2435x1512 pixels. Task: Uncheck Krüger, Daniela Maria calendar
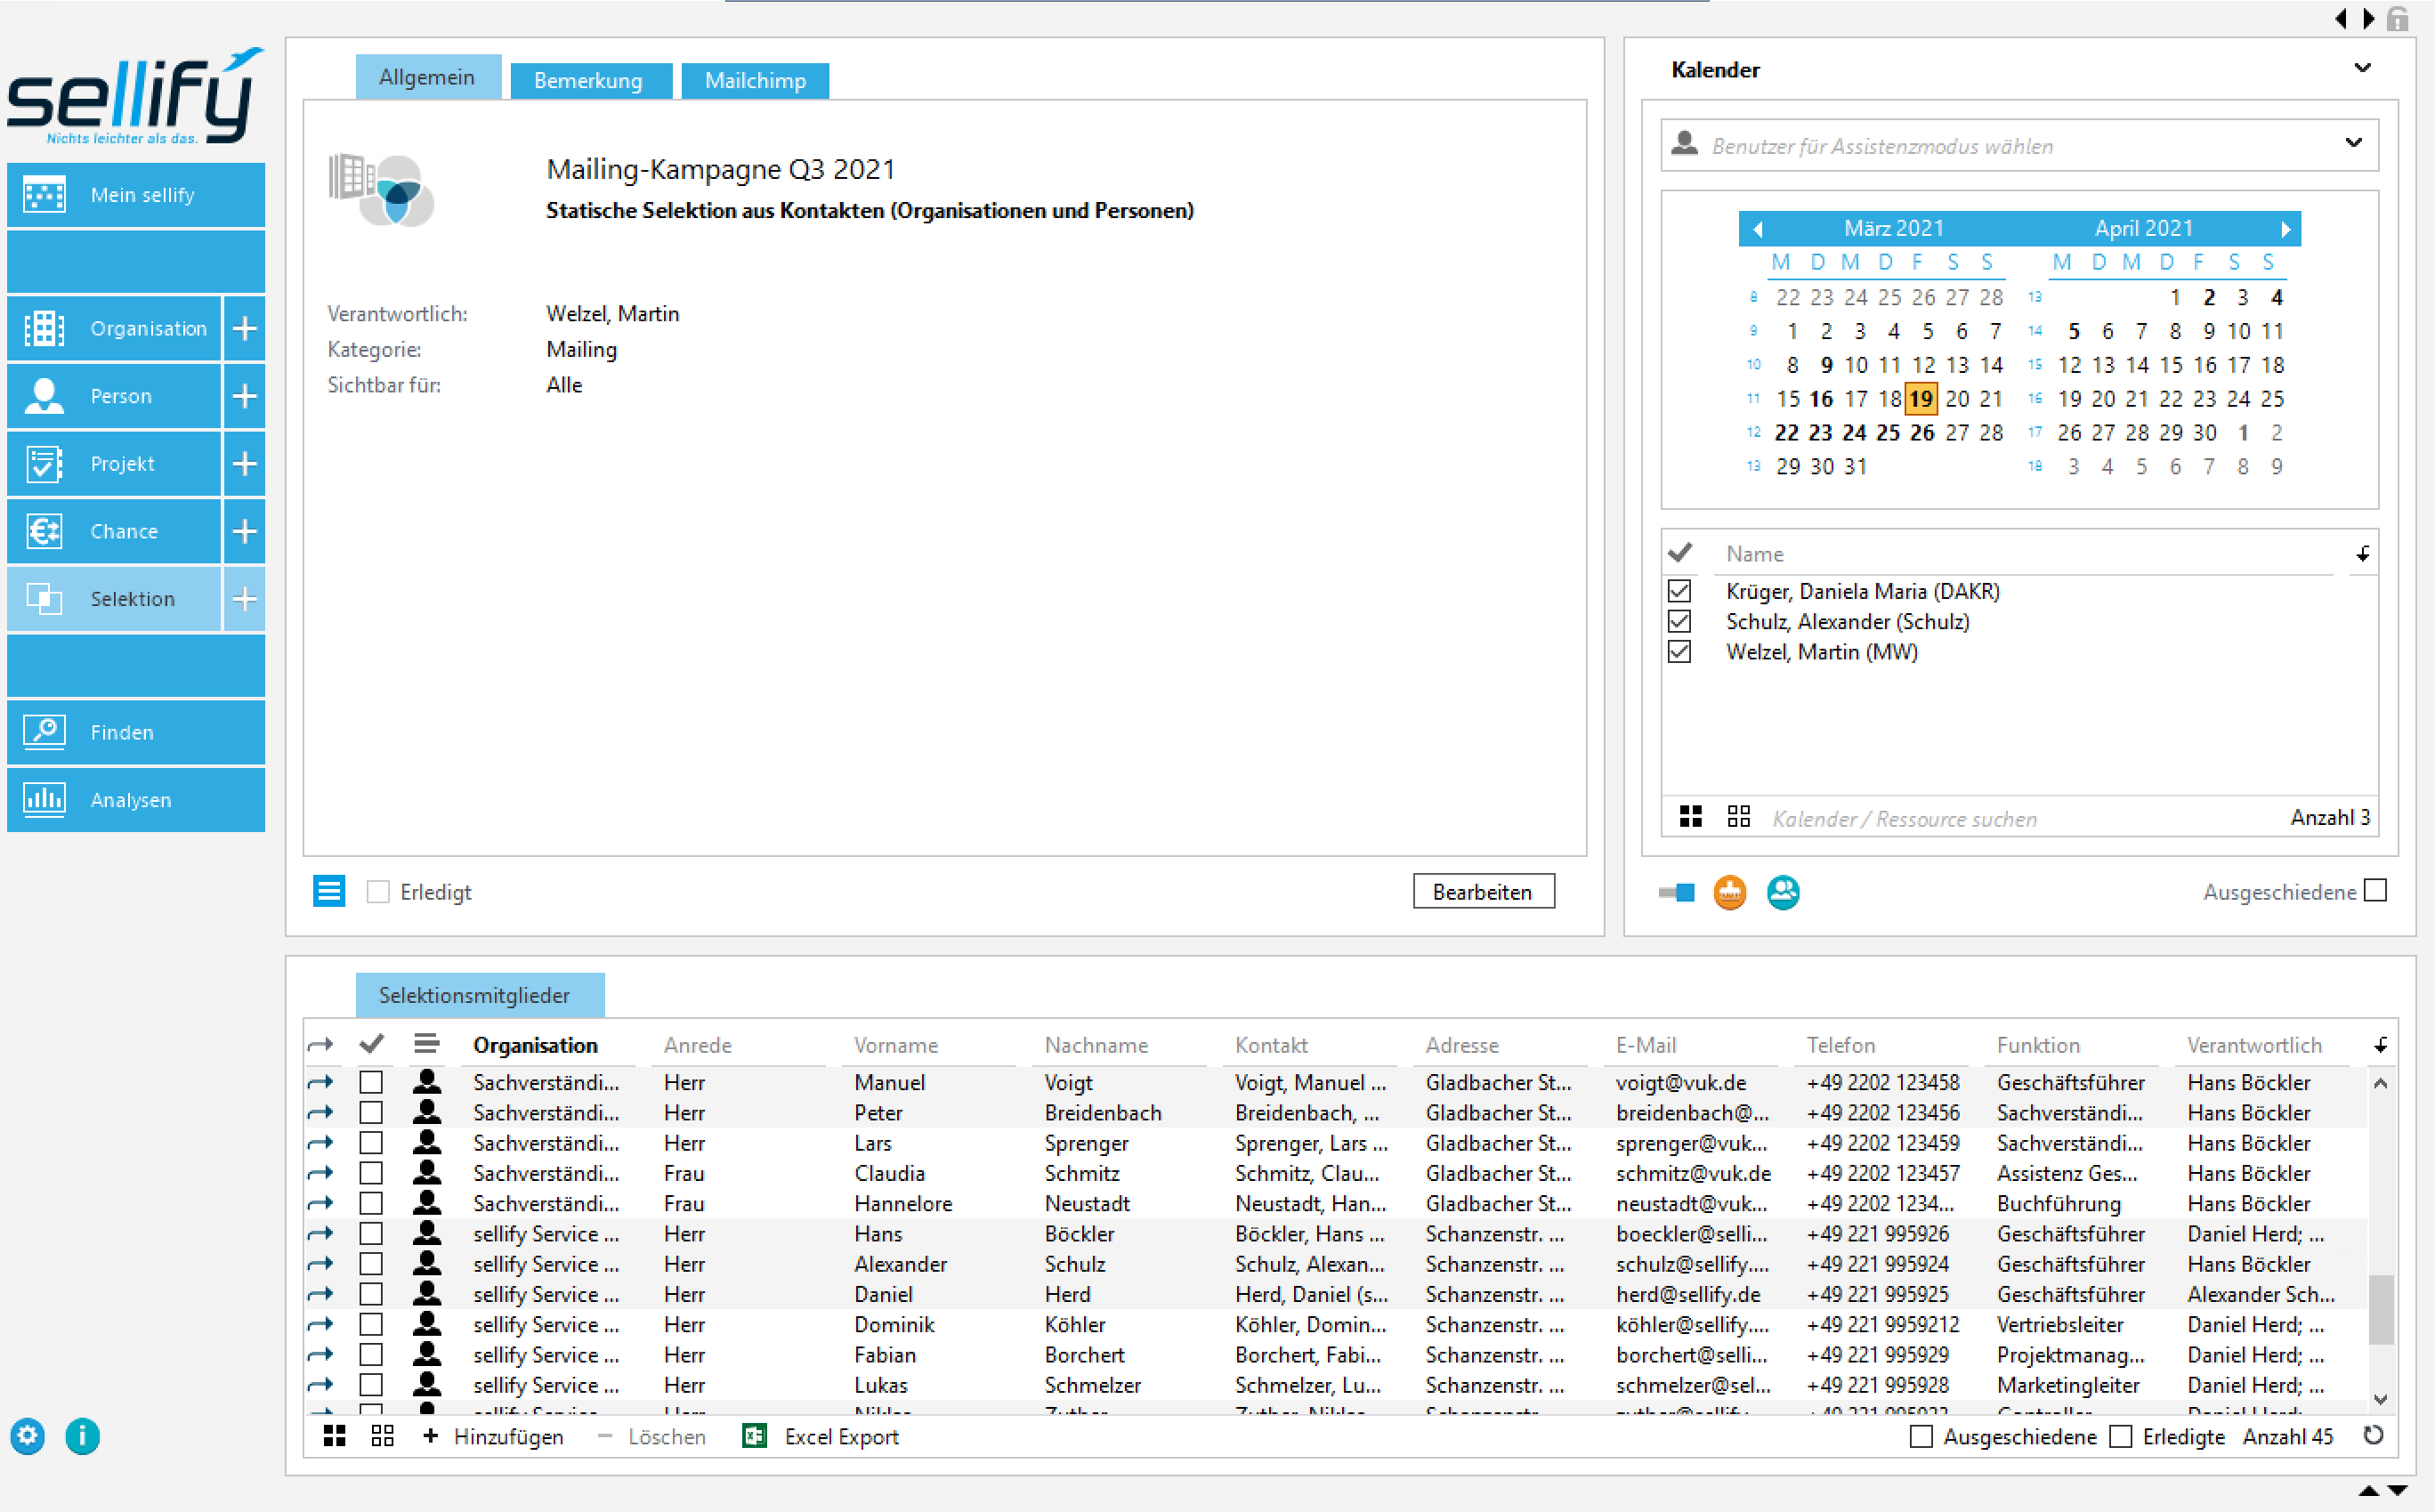pos(1679,591)
